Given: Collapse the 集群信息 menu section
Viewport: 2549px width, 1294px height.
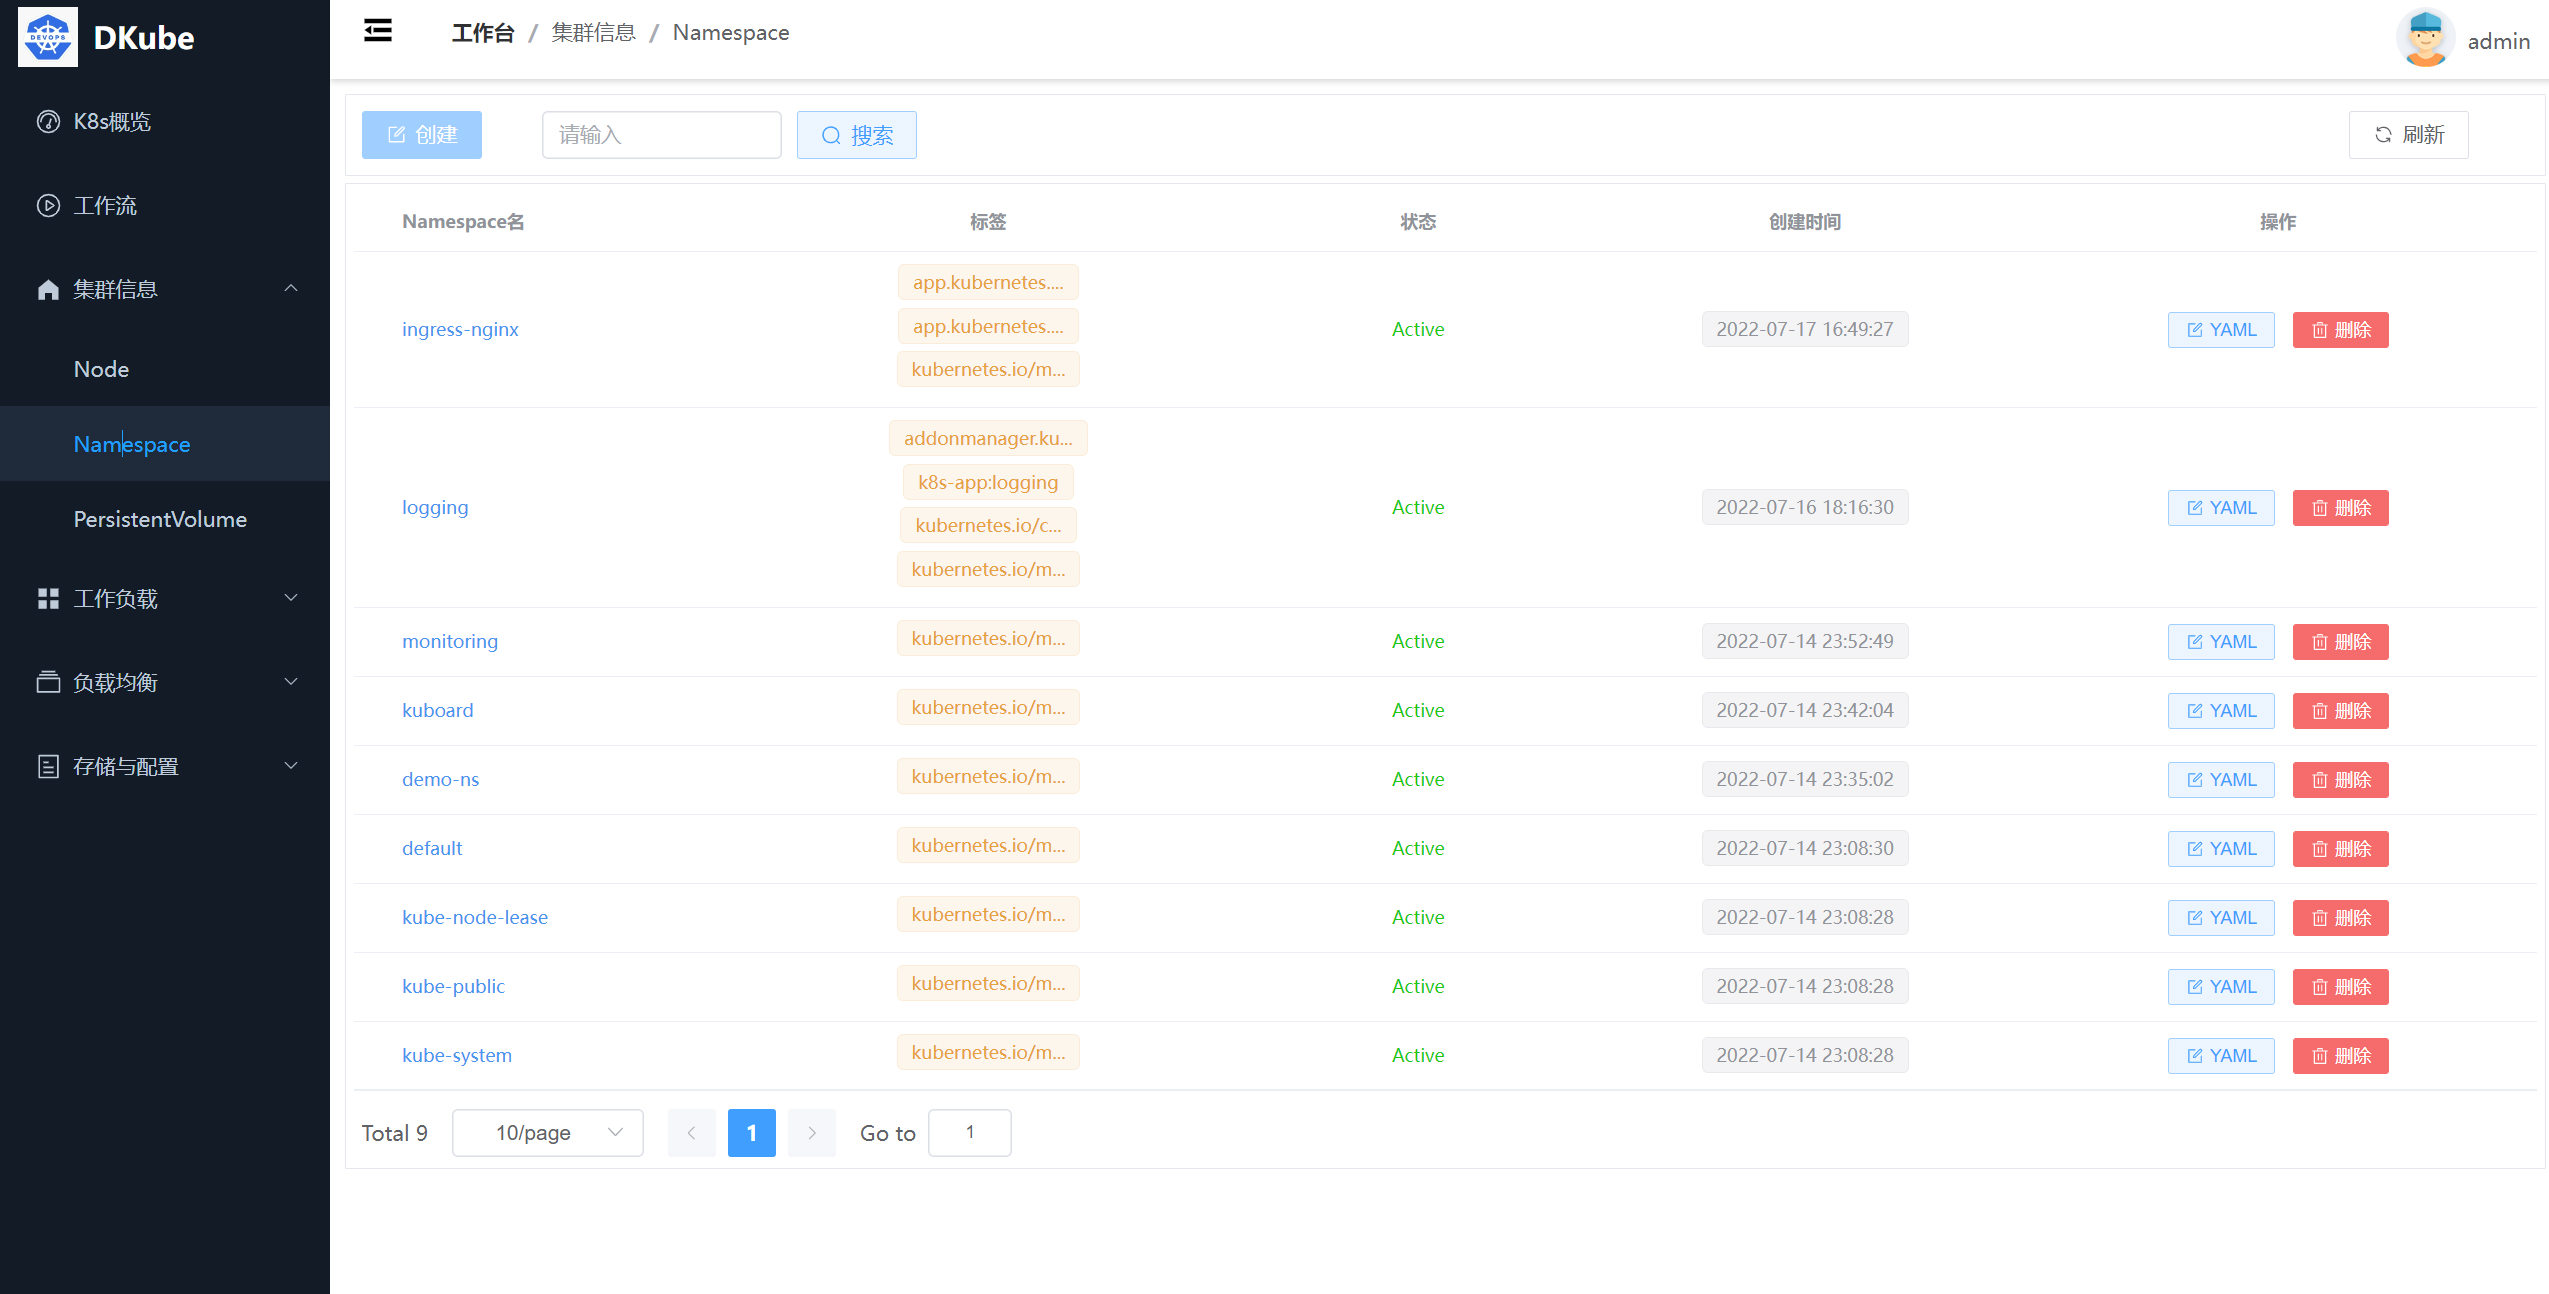Looking at the screenshot, I should coord(165,289).
